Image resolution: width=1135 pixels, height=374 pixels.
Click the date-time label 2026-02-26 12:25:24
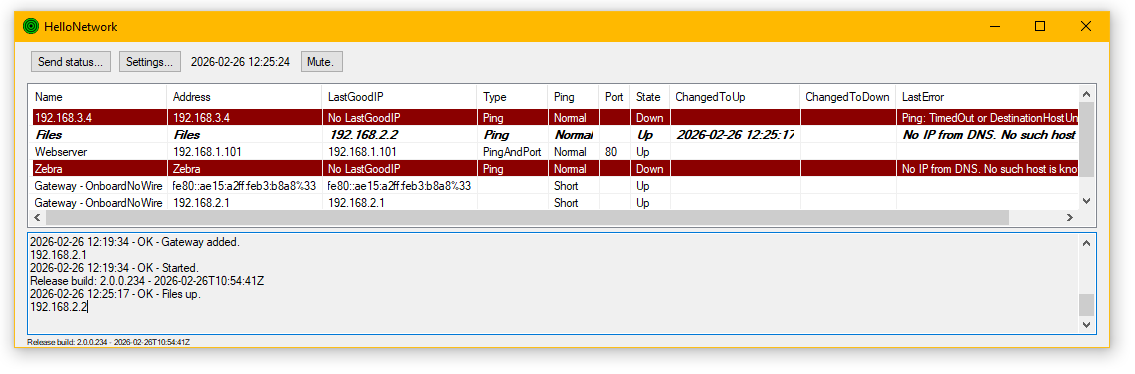(240, 62)
